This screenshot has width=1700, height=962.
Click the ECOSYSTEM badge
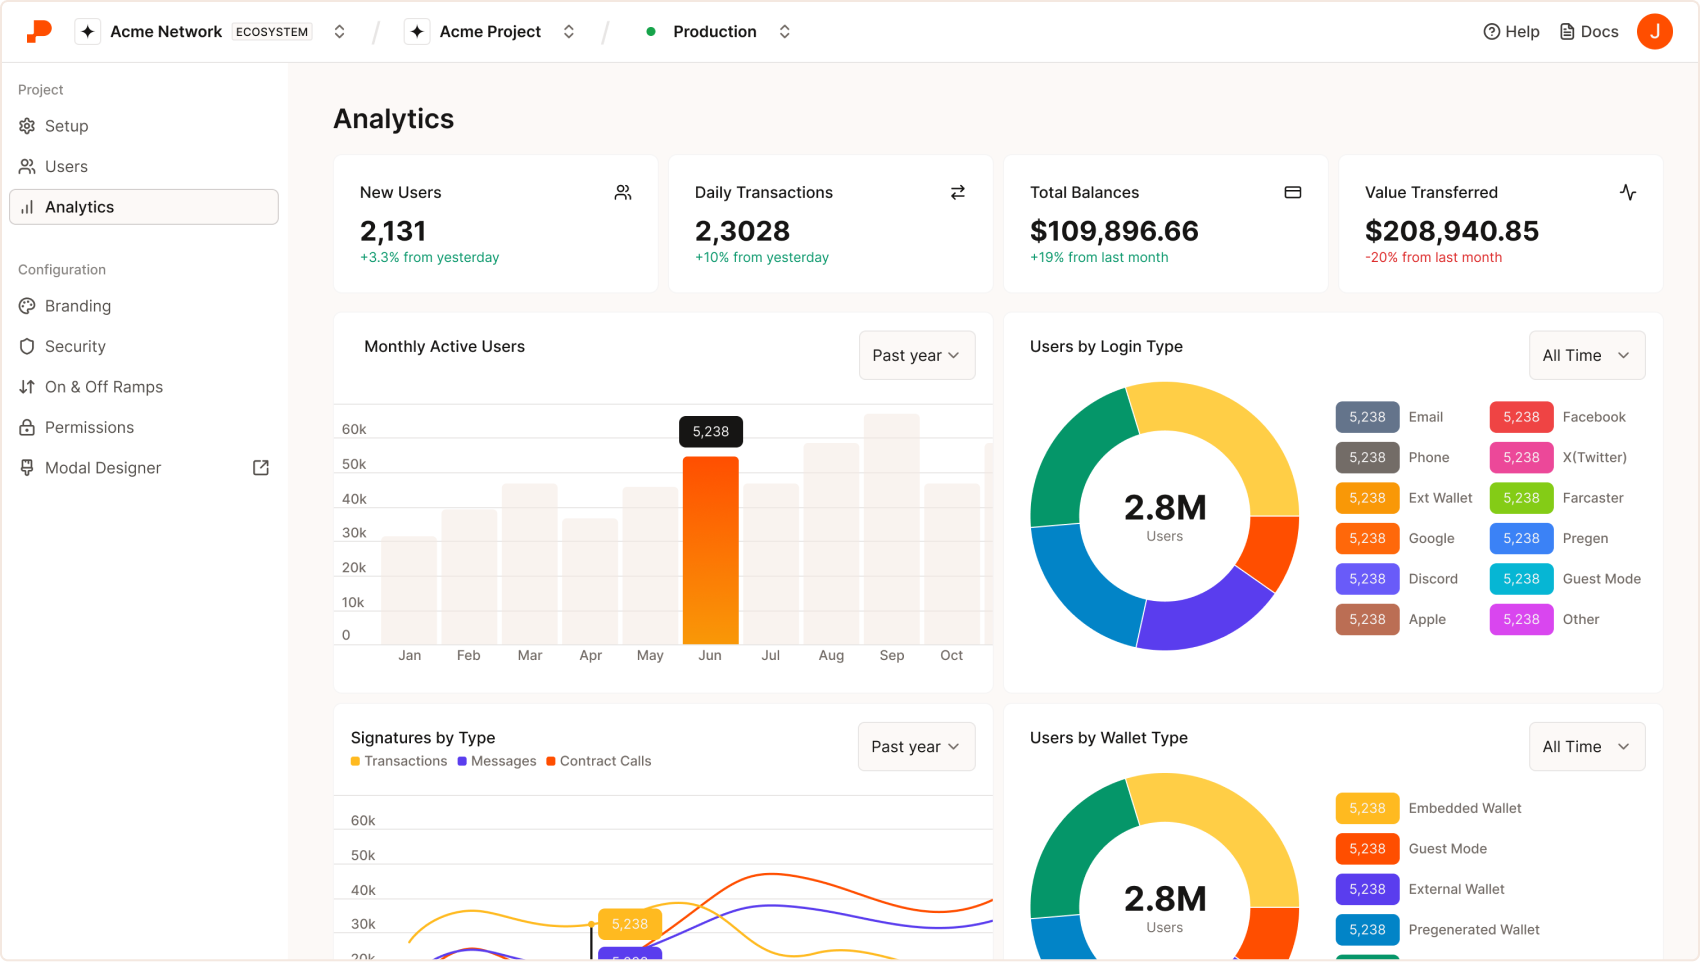272,32
